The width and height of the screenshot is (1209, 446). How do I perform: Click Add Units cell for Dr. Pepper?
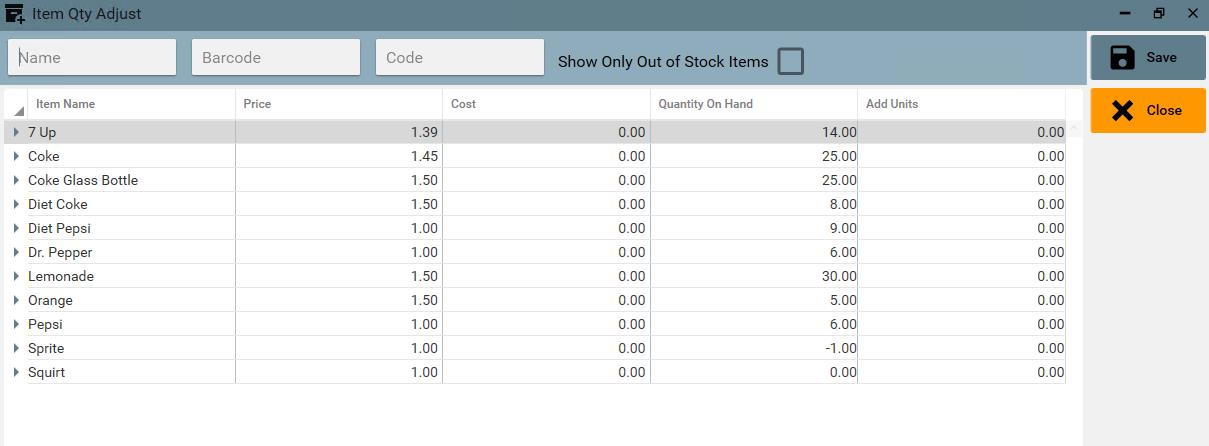click(962, 252)
